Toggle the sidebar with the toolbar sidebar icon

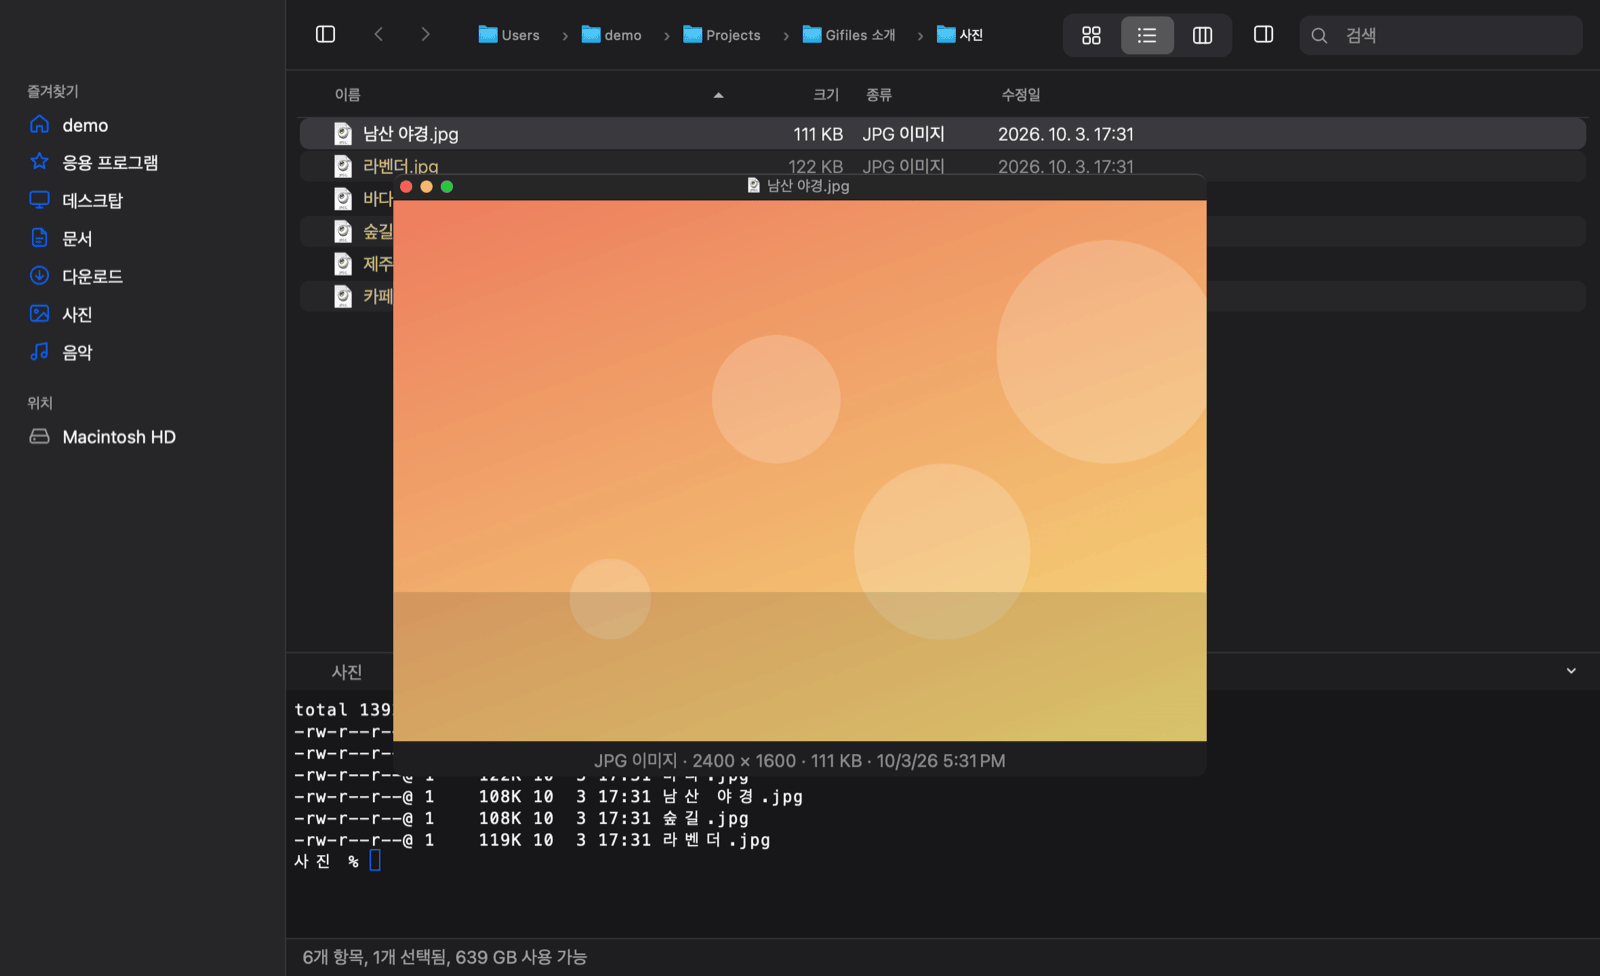(x=325, y=35)
